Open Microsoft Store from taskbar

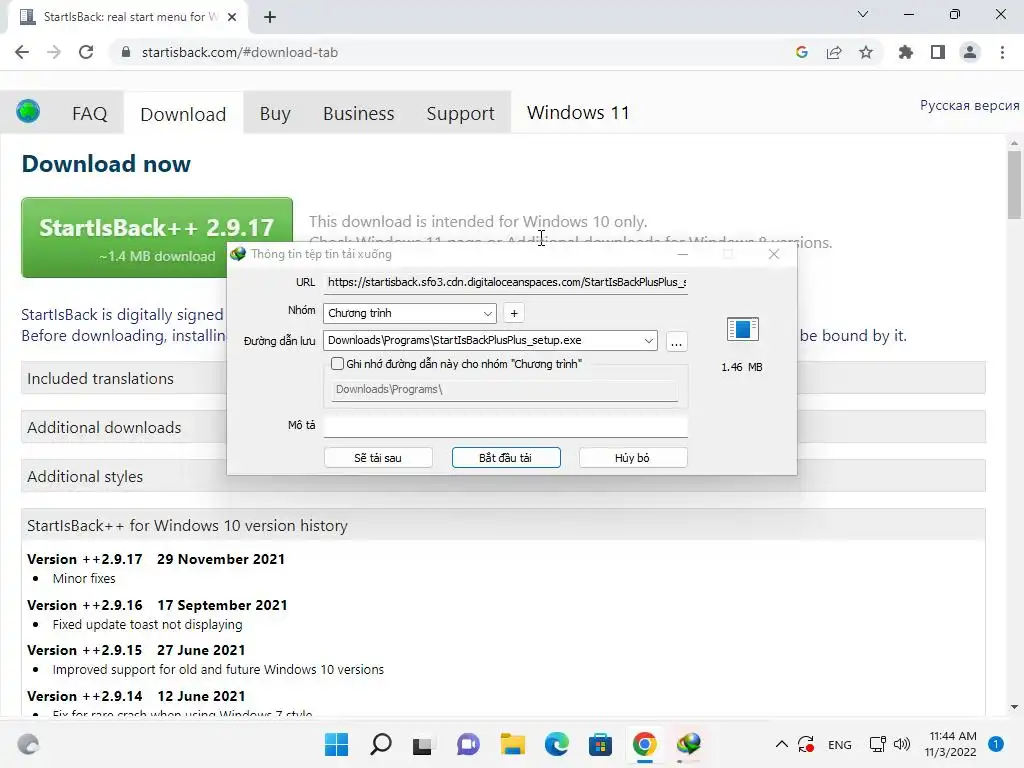pos(600,744)
